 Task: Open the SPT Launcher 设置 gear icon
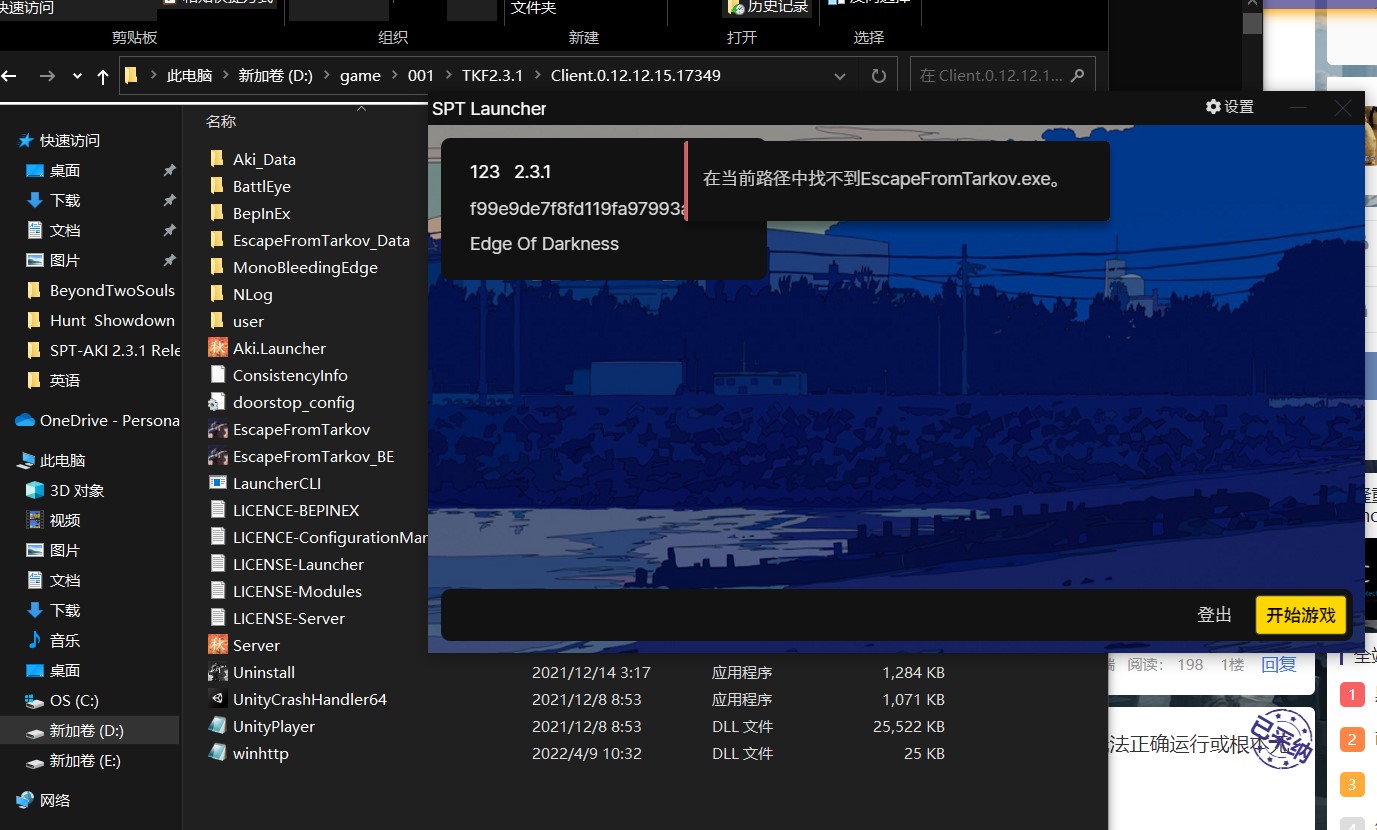1213,107
